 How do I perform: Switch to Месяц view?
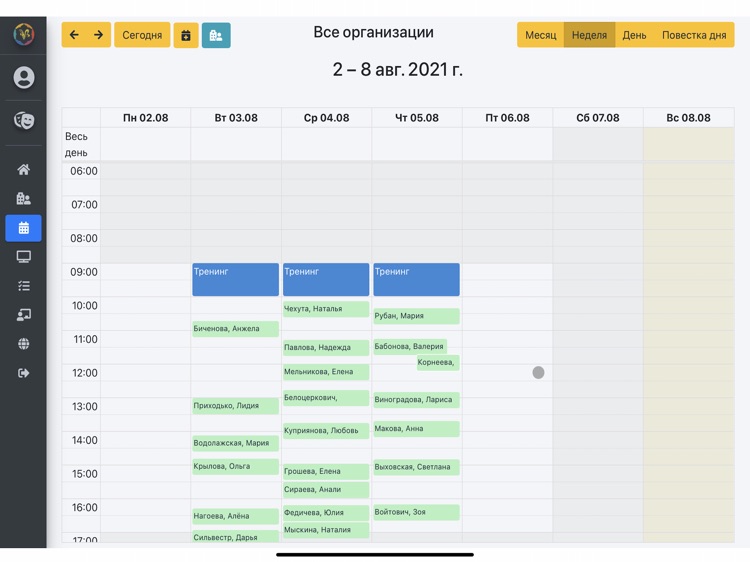(x=540, y=35)
